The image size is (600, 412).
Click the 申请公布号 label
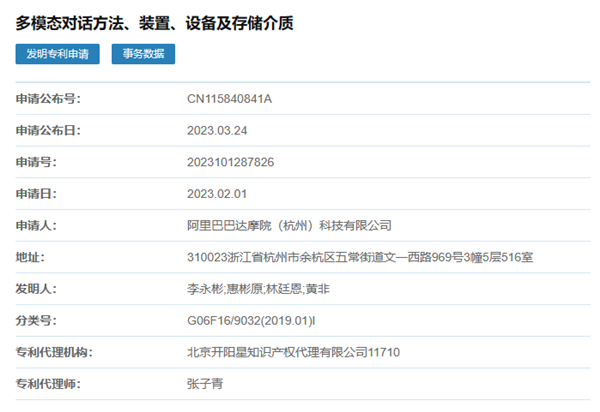pos(48,99)
